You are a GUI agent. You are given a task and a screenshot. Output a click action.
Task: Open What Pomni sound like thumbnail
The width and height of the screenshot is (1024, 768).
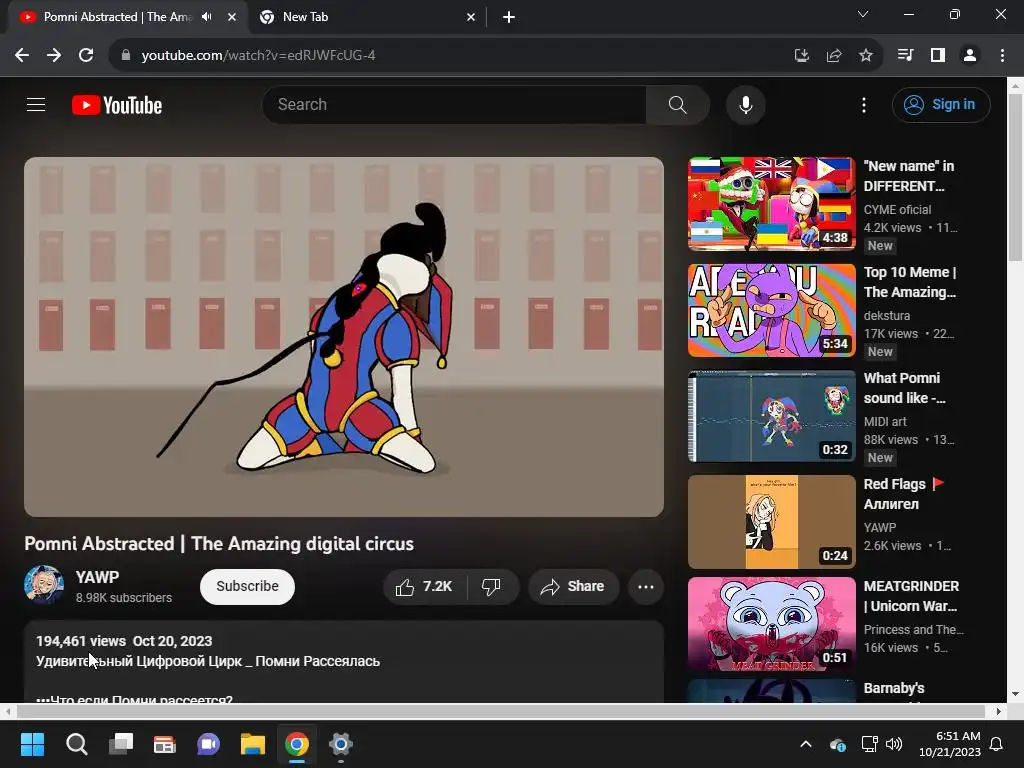click(x=771, y=416)
